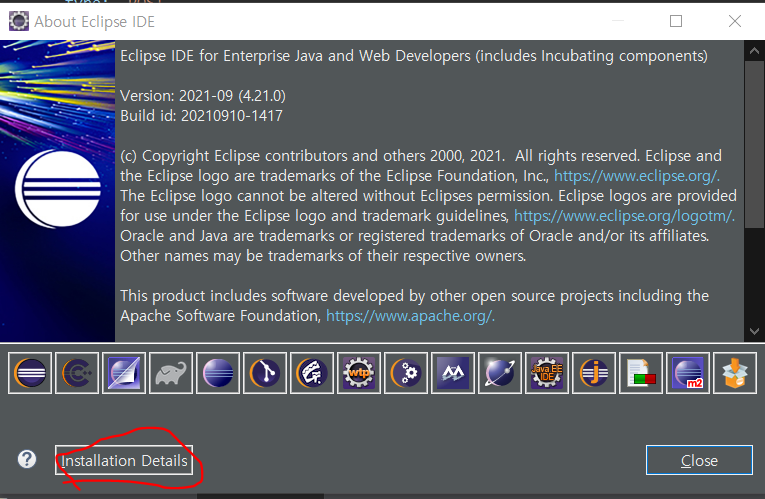Viewport: 765px width, 499px height.
Task: Click the vertical scrollbar thumb in about text
Action: pyautogui.click(x=754, y=144)
